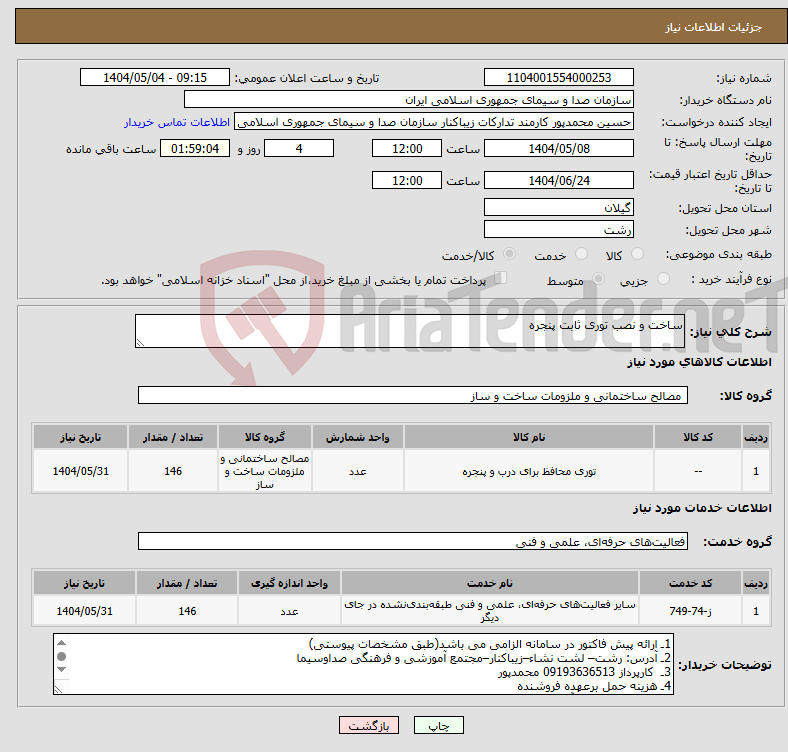
Task: Click the price validity time 12:00 field
Action: (x=407, y=180)
